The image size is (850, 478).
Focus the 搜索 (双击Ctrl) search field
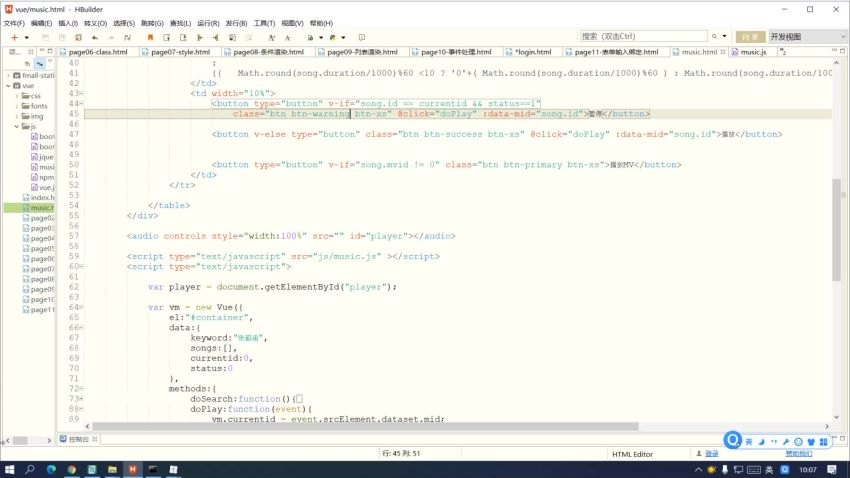pyautogui.click(x=643, y=36)
